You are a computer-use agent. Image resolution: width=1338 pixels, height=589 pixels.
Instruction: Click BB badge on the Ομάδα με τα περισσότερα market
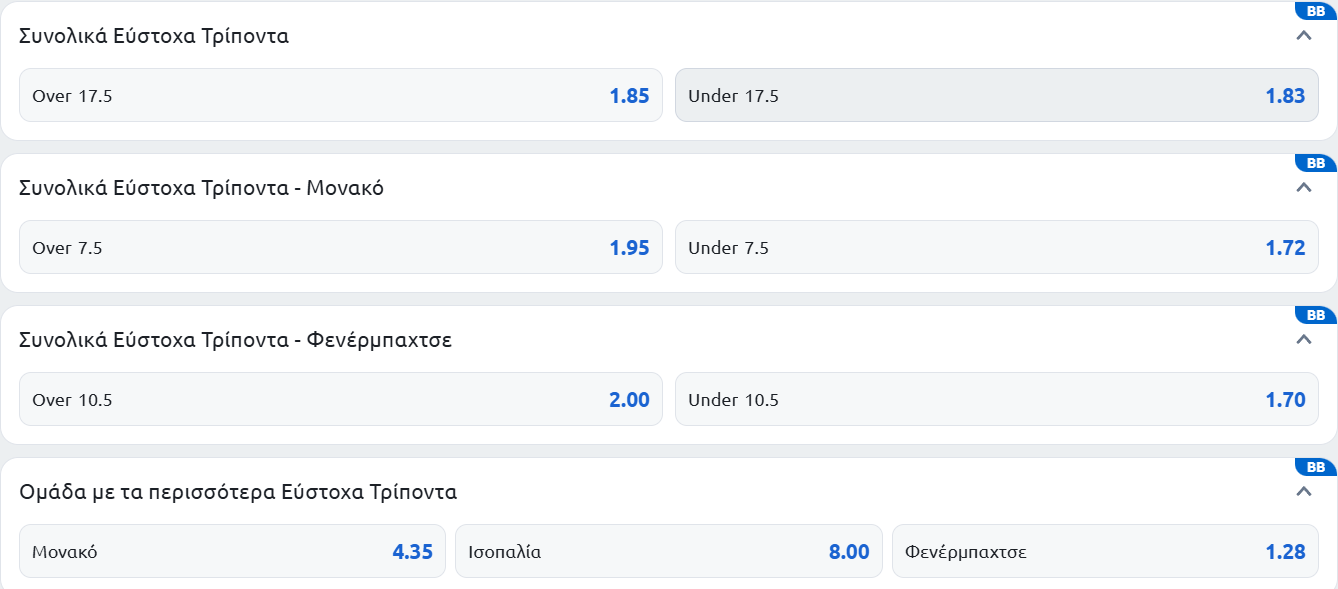1316,467
